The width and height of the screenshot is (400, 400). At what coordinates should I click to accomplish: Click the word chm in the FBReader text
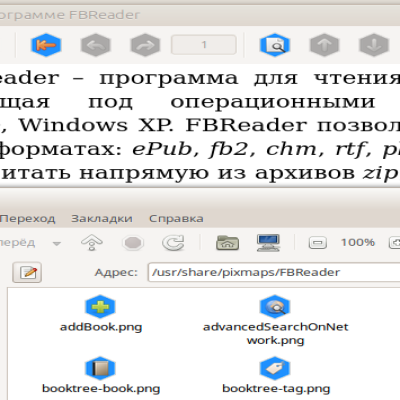tap(292, 149)
